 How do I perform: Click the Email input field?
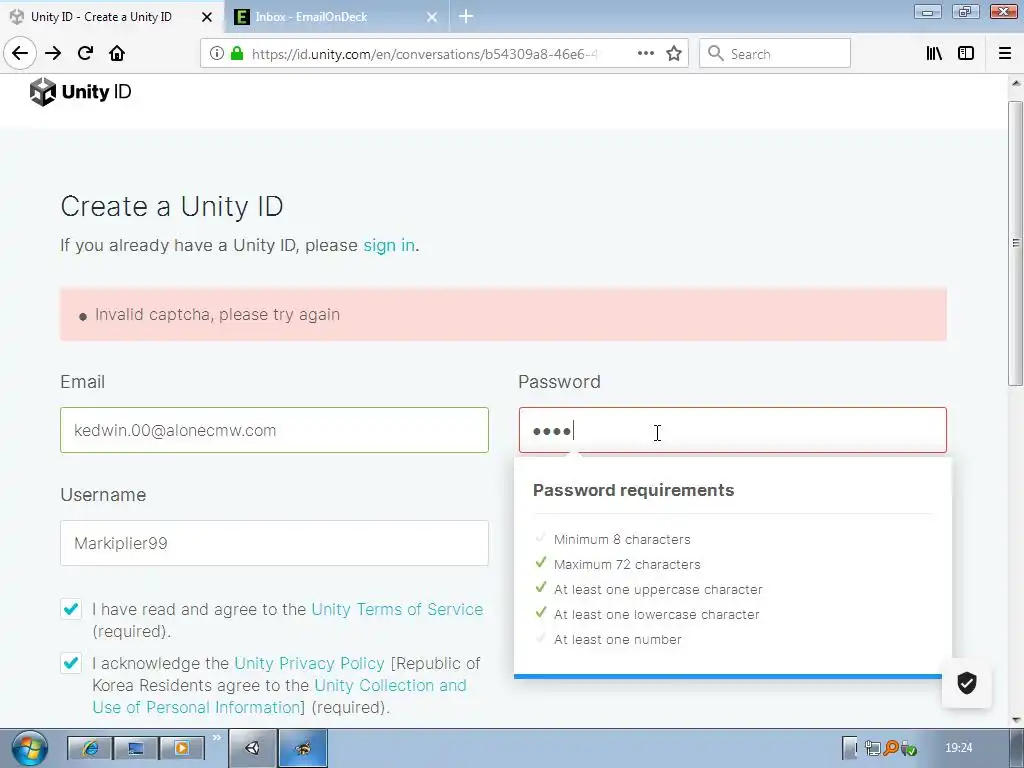coord(274,430)
